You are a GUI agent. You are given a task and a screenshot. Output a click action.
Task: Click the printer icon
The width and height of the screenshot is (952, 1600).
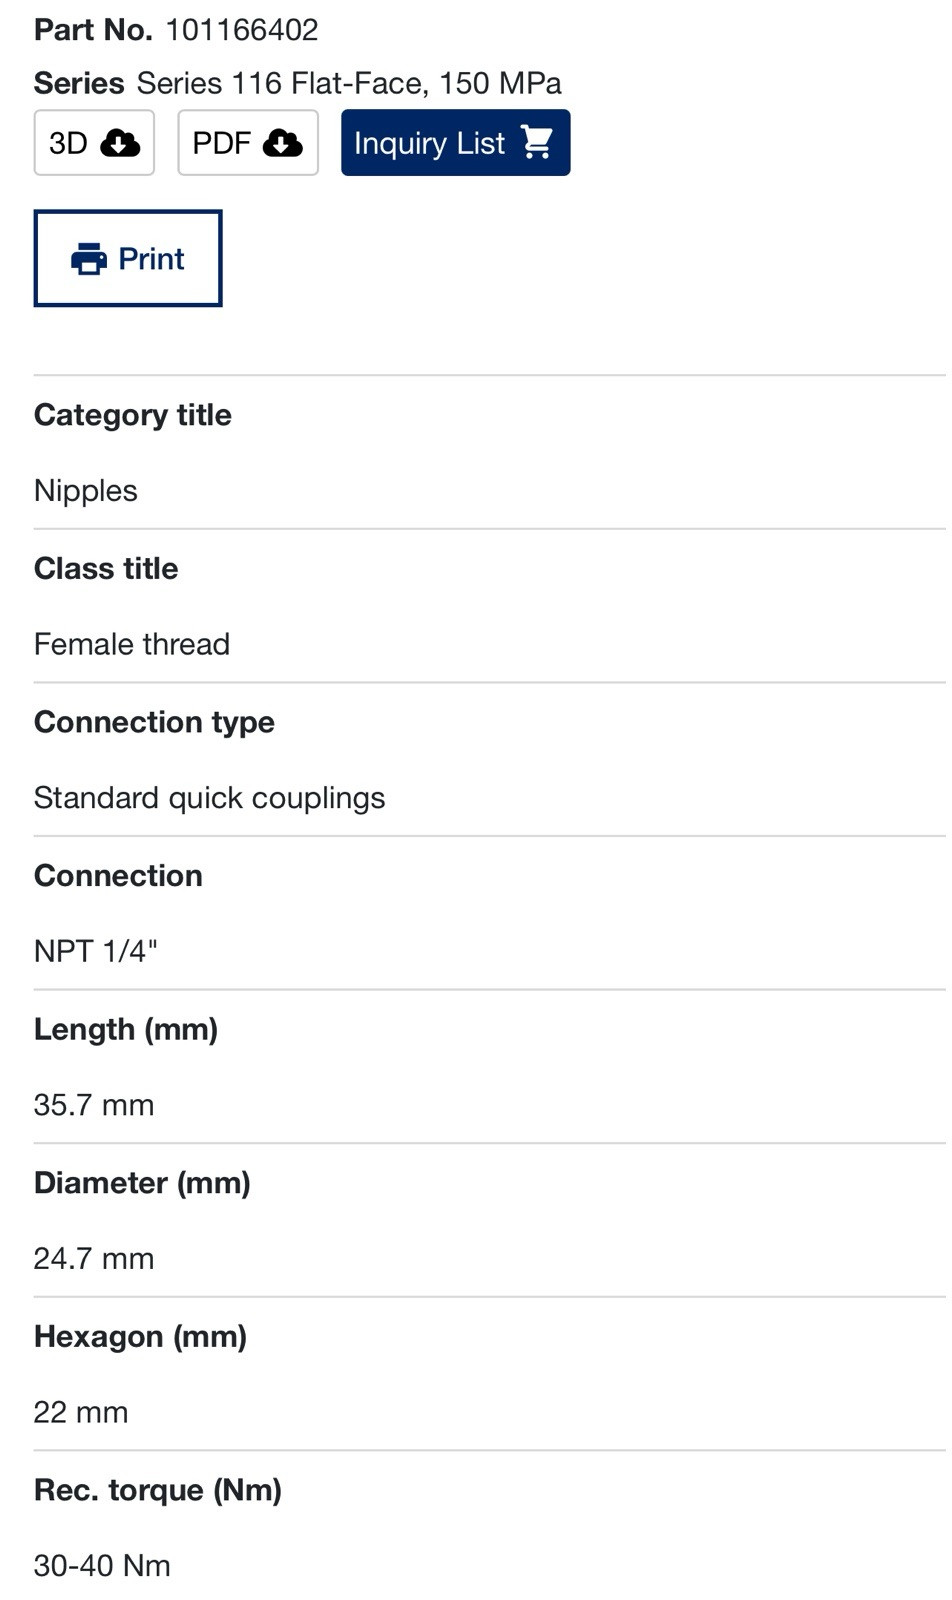click(89, 259)
